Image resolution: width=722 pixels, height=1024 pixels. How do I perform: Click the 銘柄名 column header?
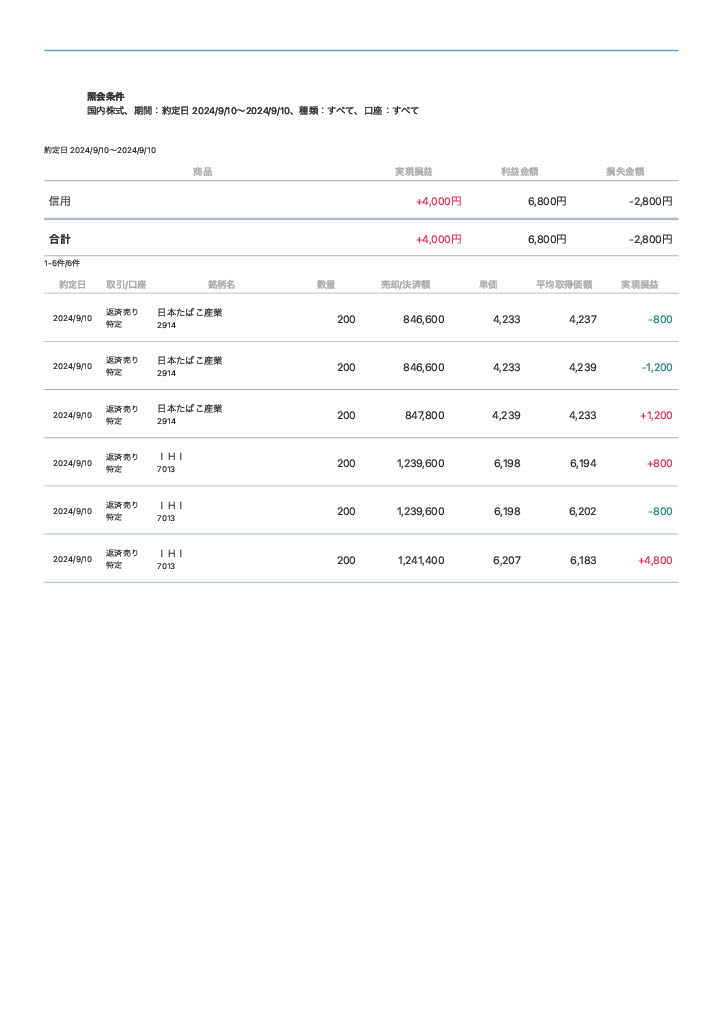[x=221, y=285]
